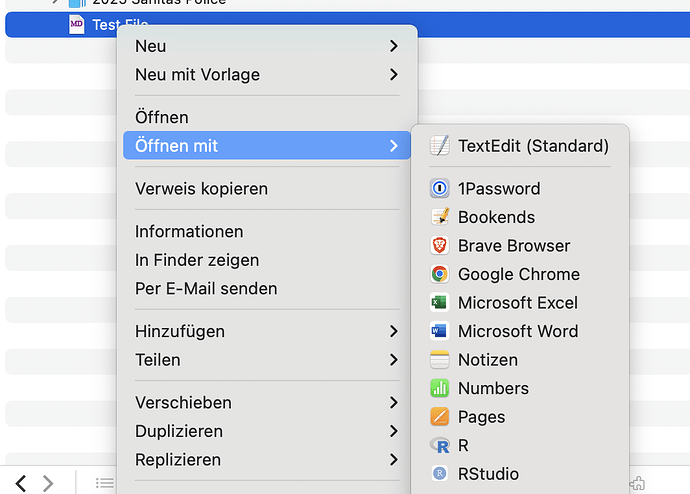Go back with the left arrow button
690x494 pixels.
21,483
